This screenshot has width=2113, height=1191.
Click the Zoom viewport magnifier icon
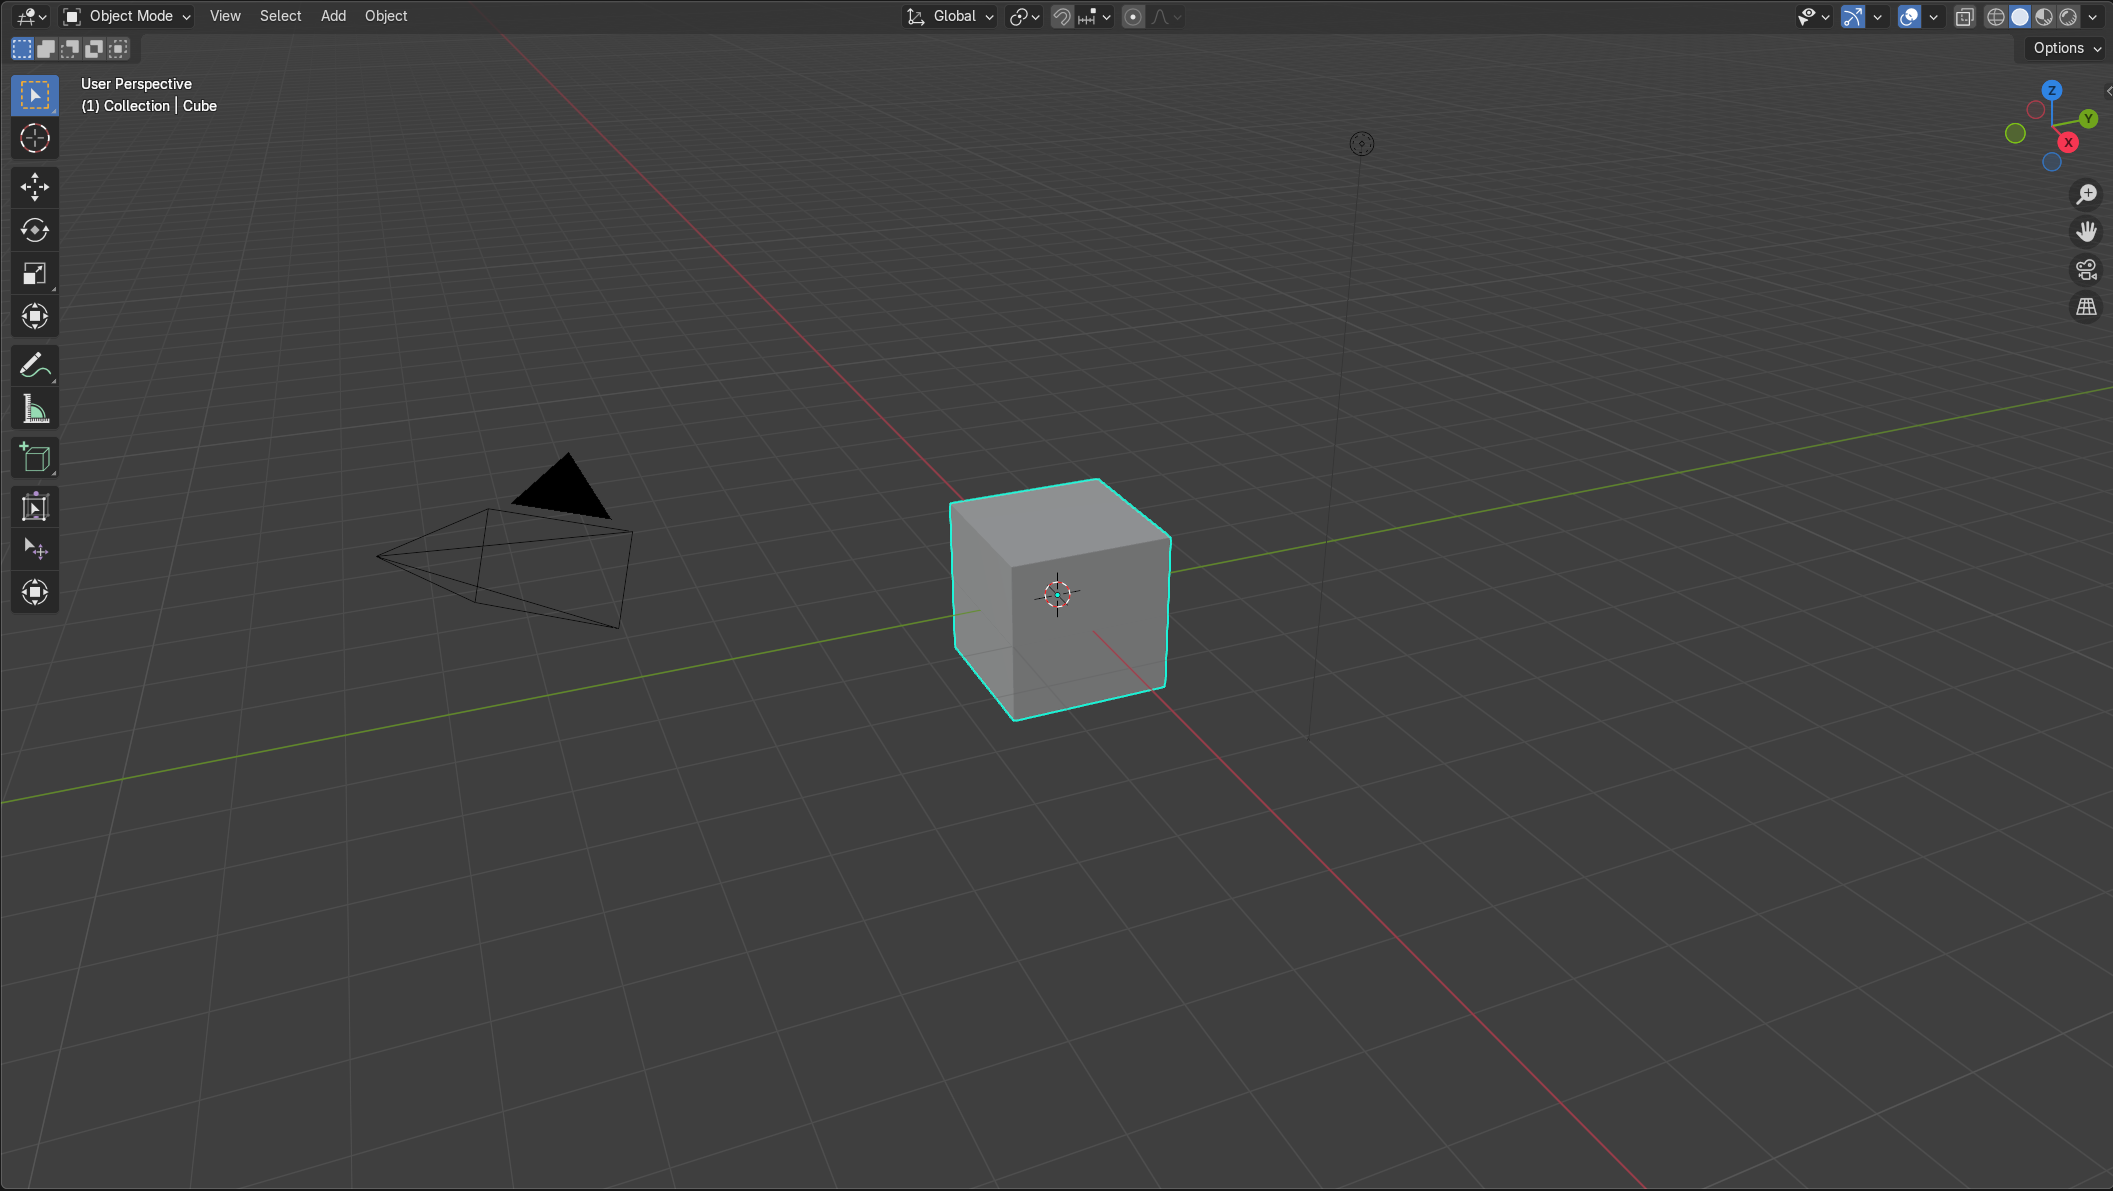click(2086, 194)
